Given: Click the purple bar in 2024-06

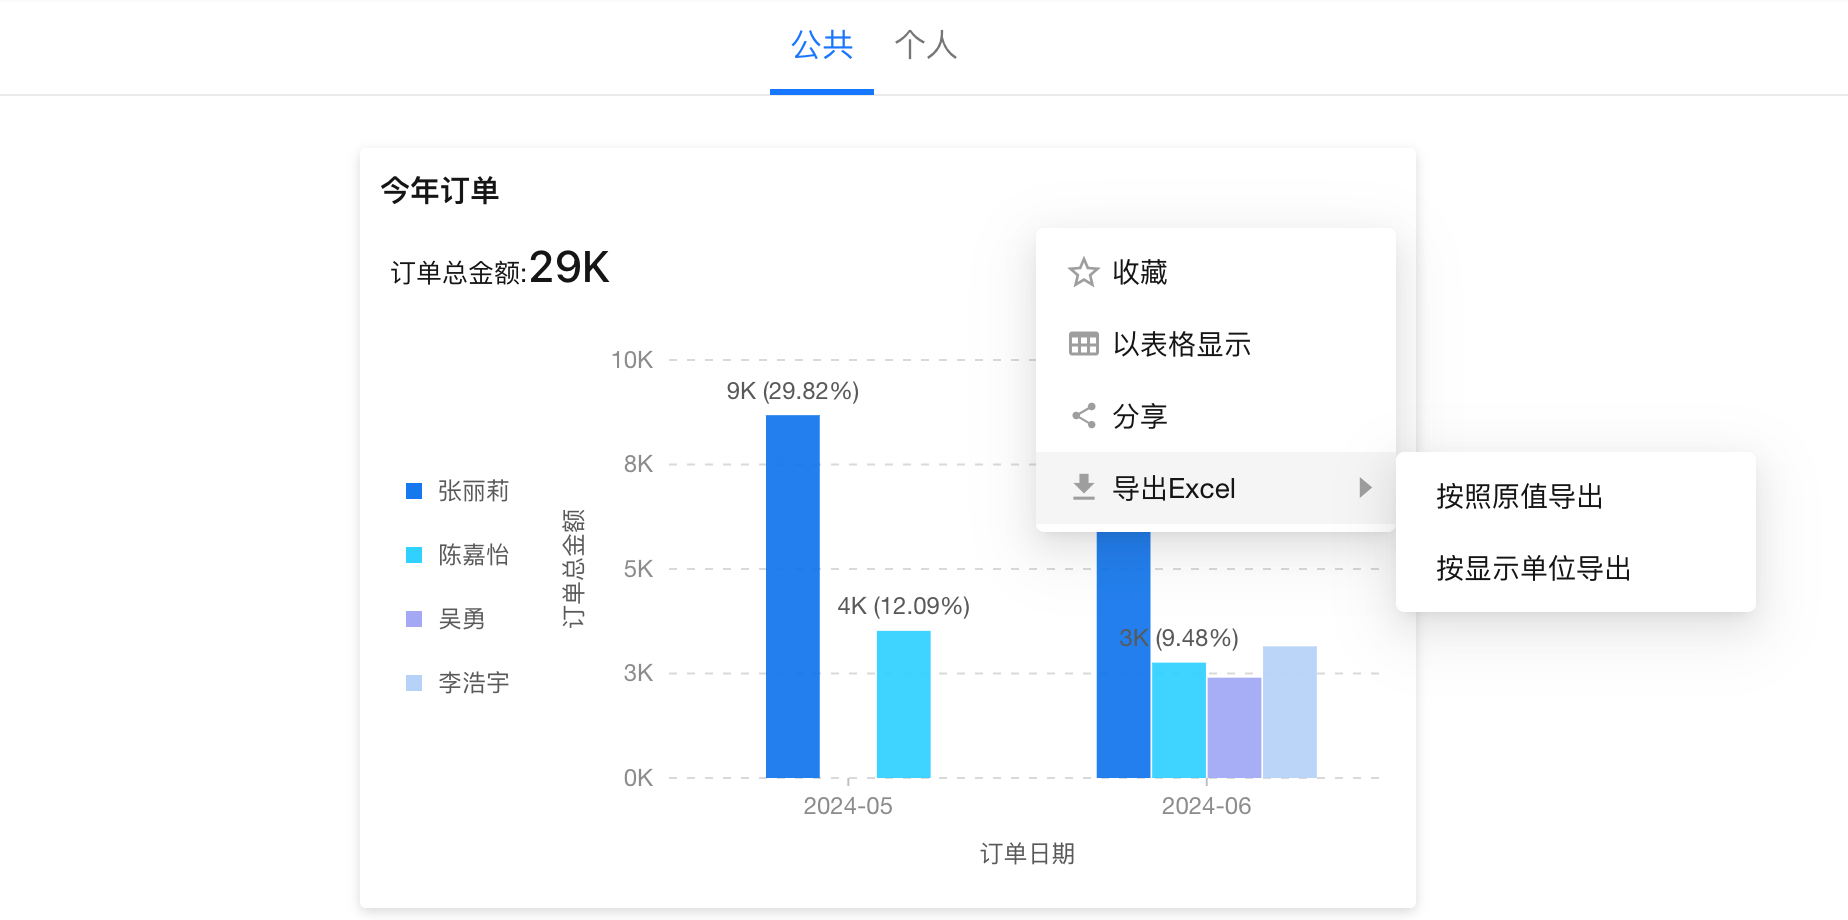Looking at the screenshot, I should click(1234, 727).
